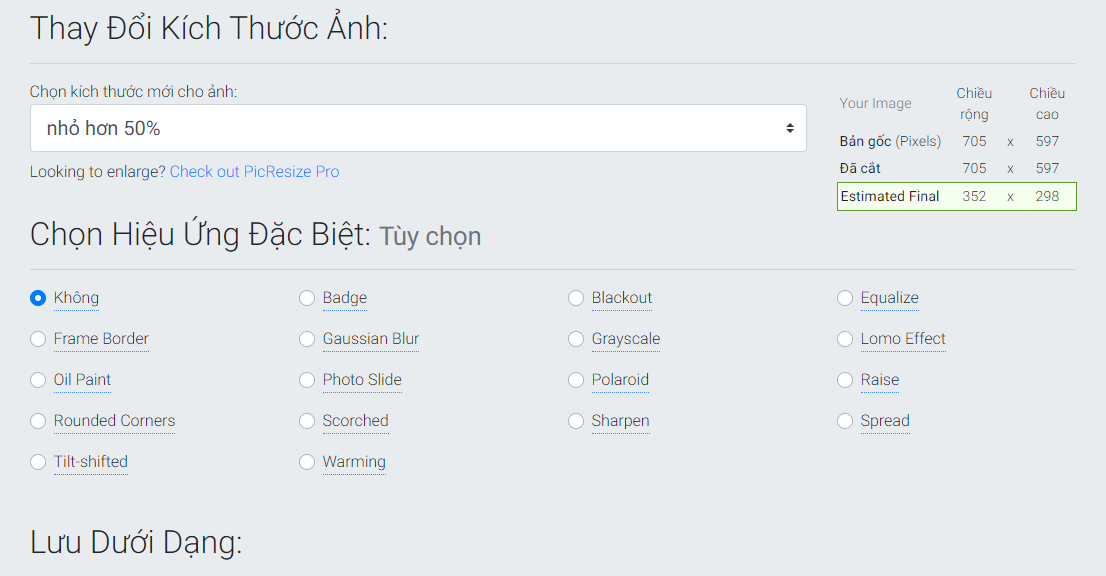This screenshot has width=1106, height=576.
Task: Enable the Frame Border effect
Action: coord(38,339)
